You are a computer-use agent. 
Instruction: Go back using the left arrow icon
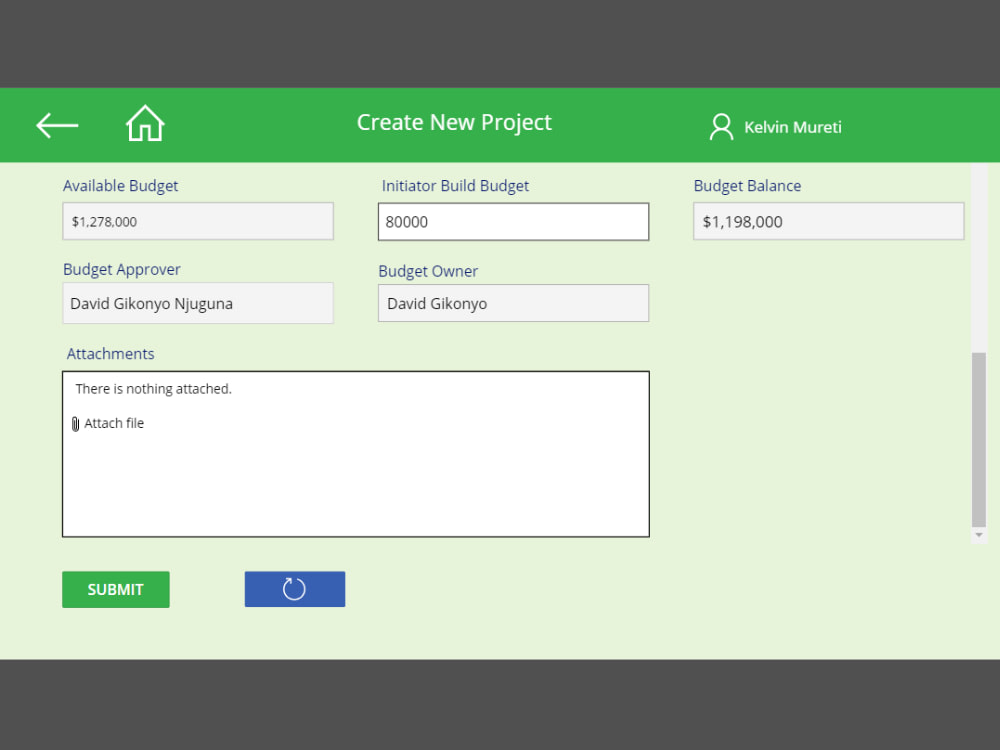pos(57,125)
